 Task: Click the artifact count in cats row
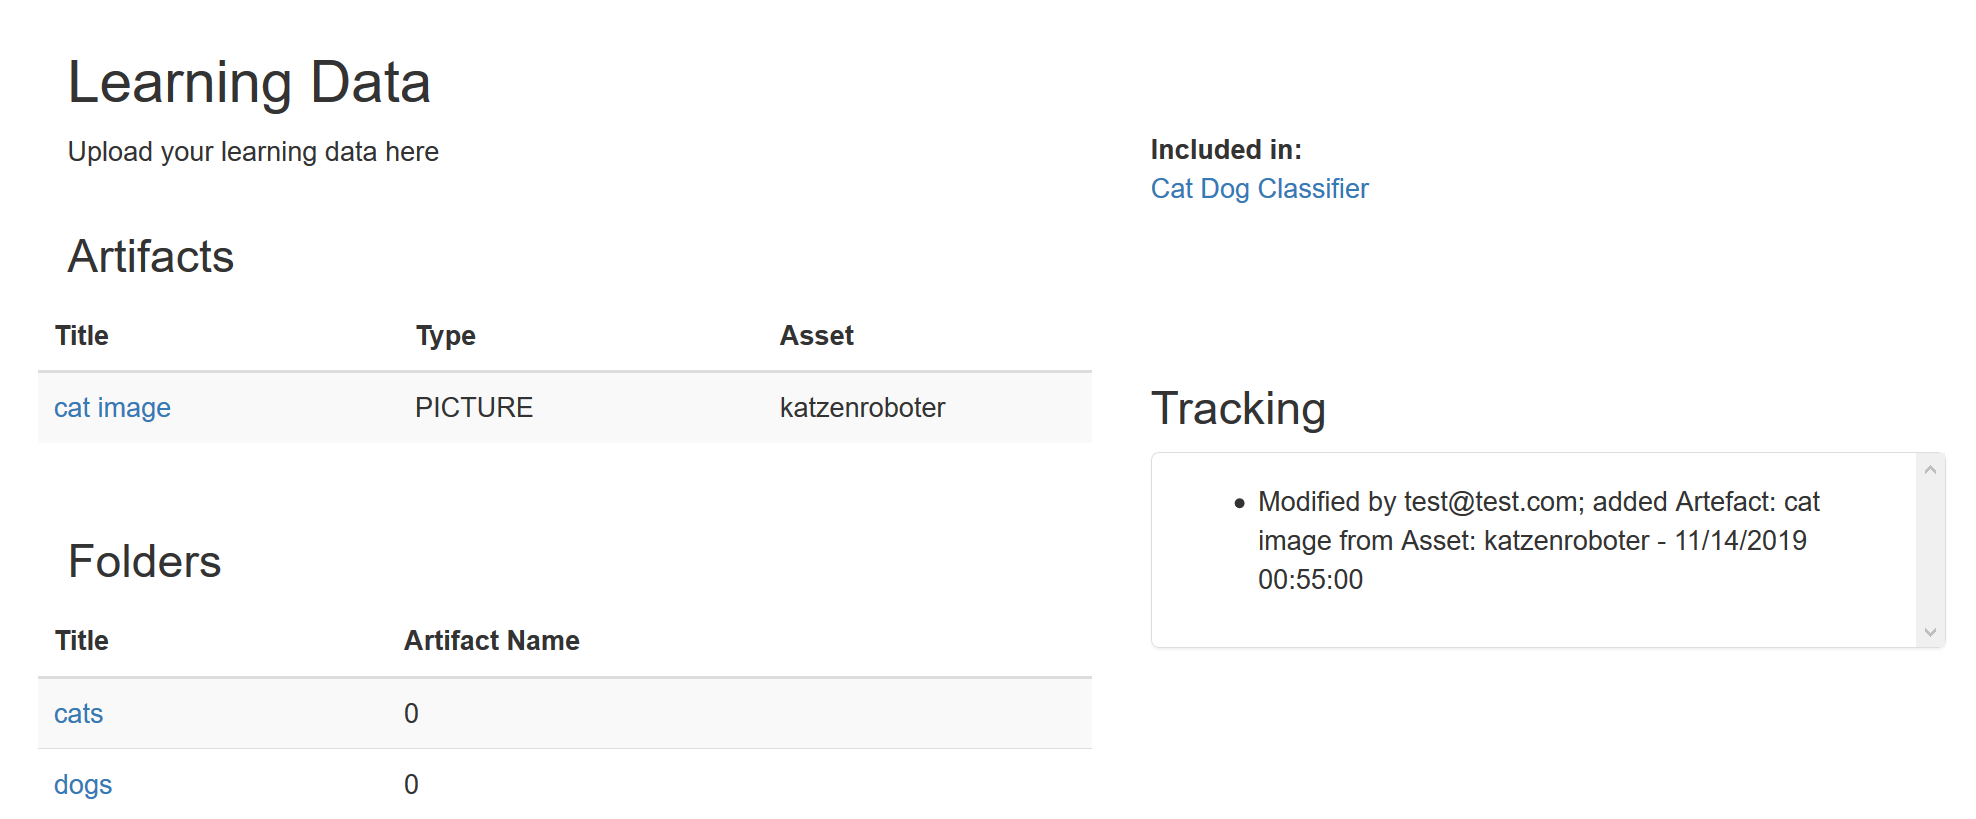[x=411, y=714]
